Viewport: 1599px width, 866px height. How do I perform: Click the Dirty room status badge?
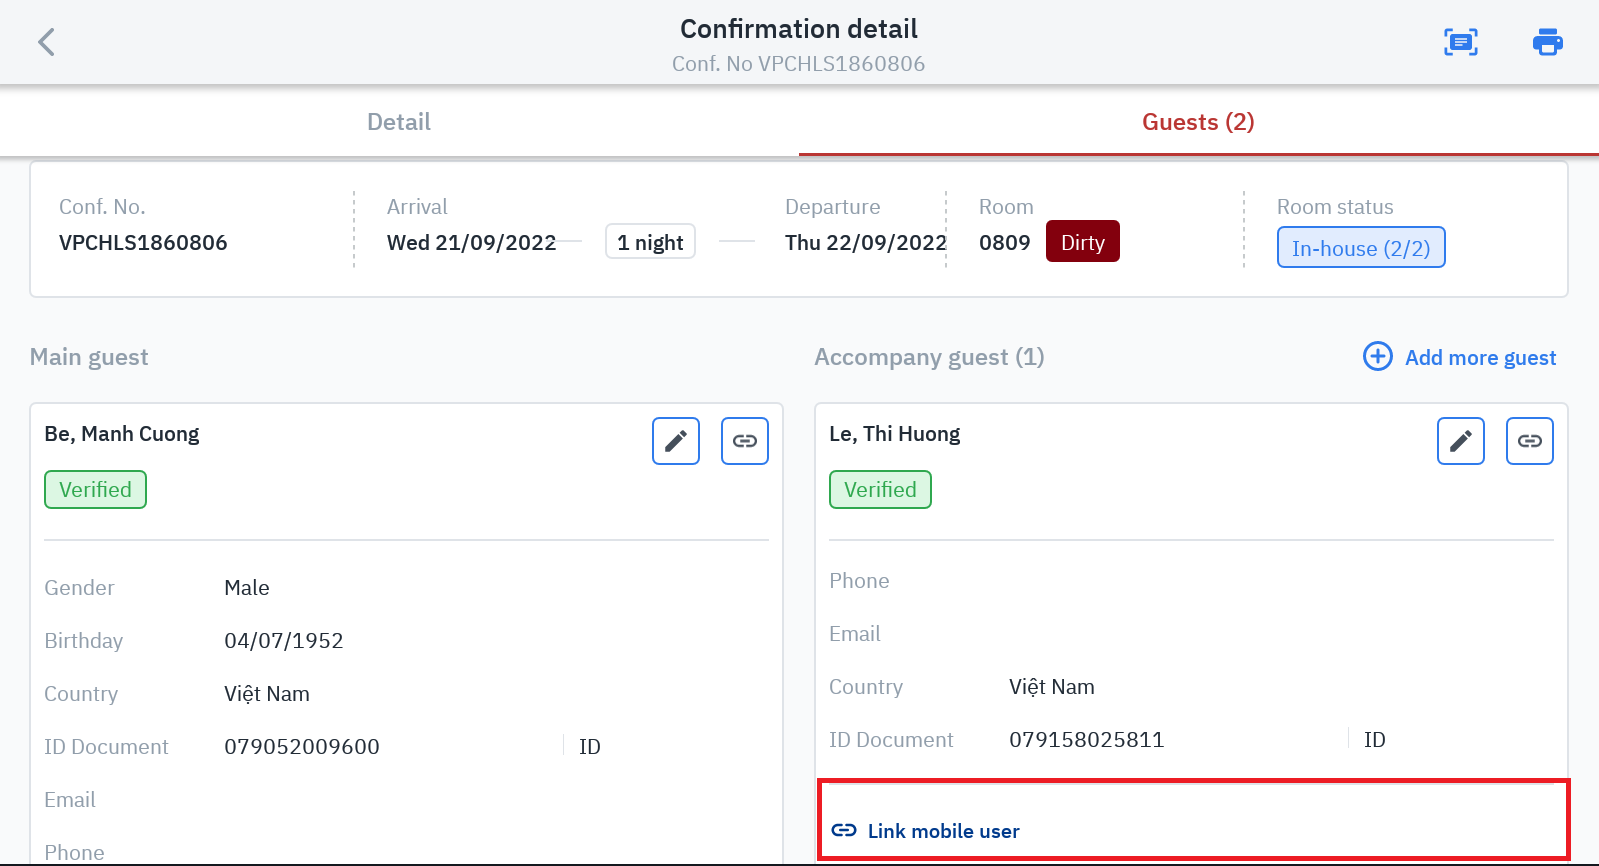click(1082, 242)
